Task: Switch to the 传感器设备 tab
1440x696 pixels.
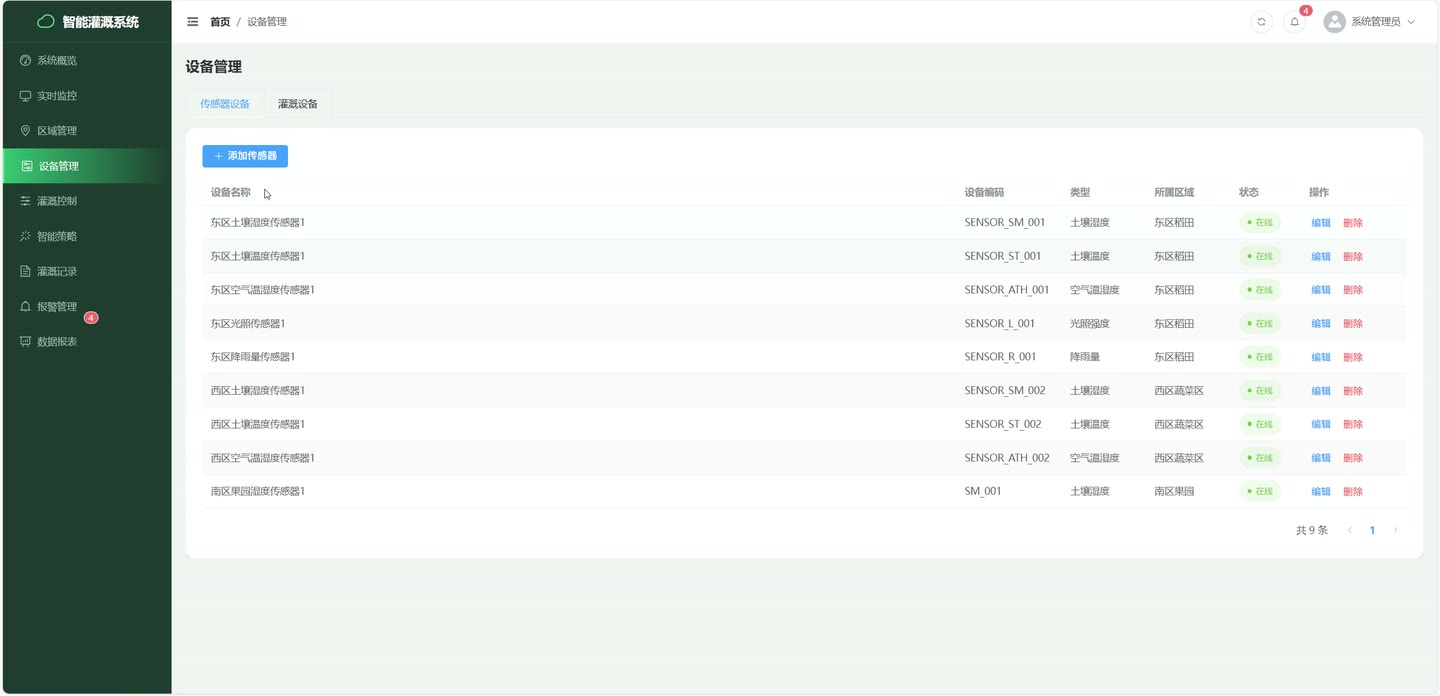Action: (225, 104)
